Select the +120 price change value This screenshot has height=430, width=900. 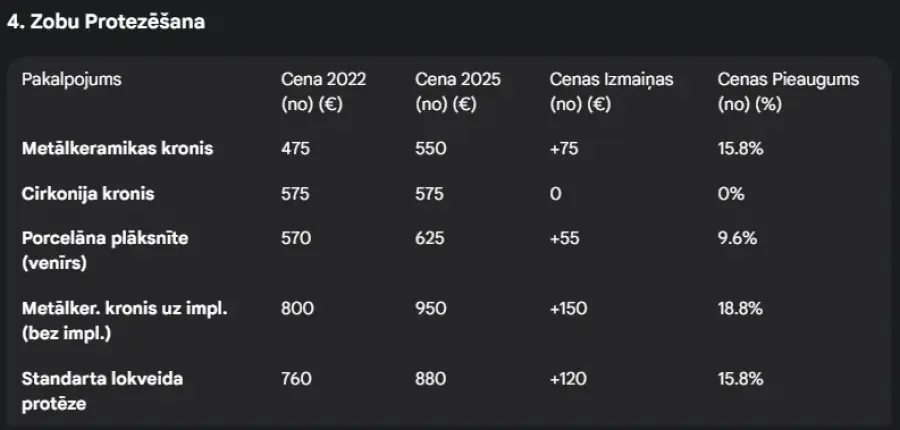[569, 379]
